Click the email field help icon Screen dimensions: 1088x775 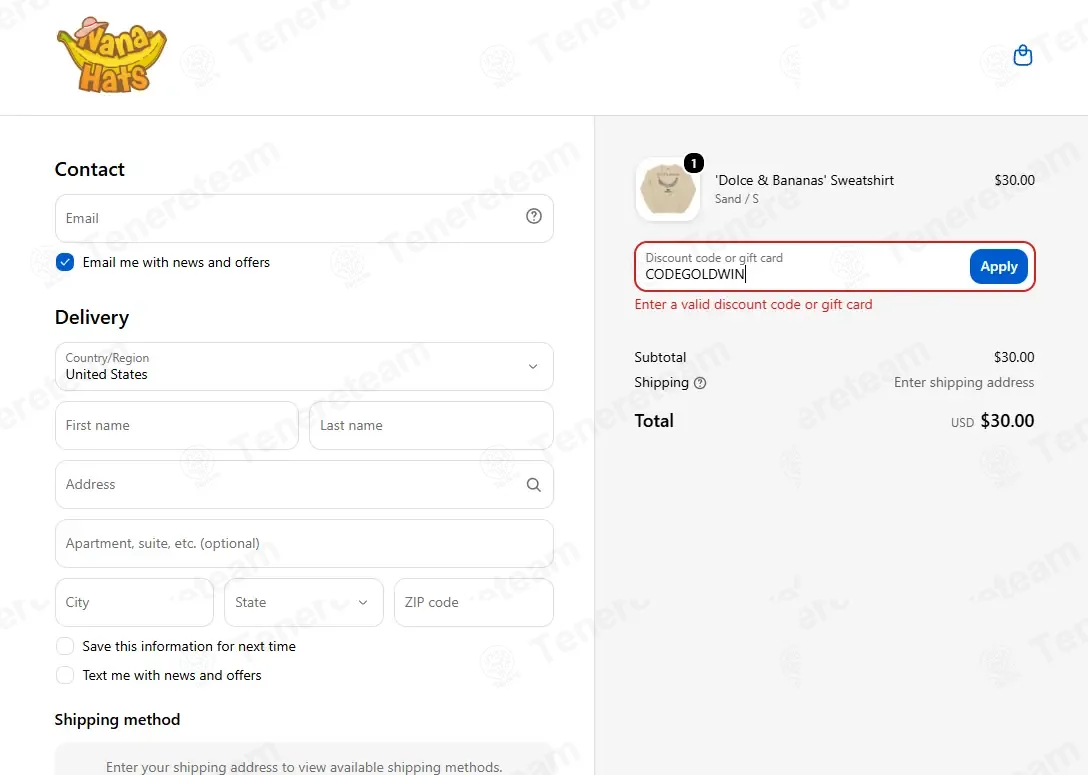pos(534,216)
